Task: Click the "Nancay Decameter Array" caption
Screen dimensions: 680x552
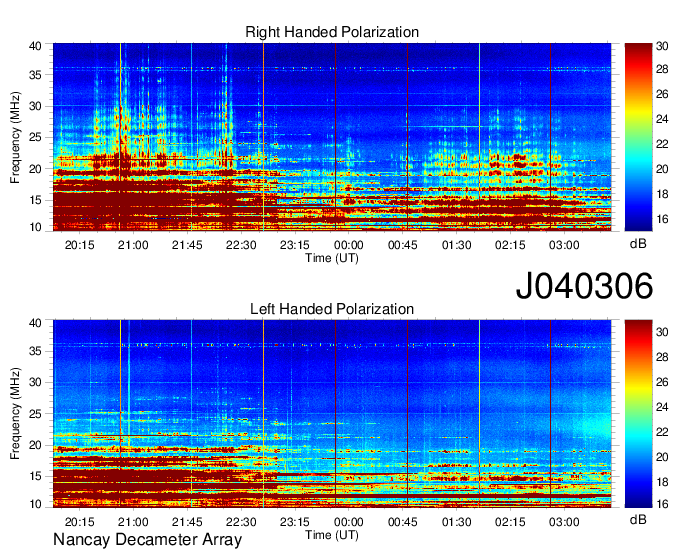Action: click(x=147, y=540)
